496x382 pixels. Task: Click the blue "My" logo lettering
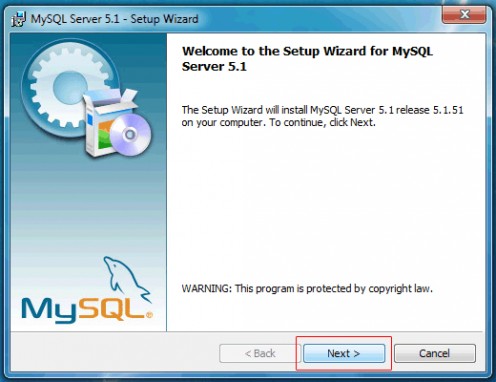(49, 310)
